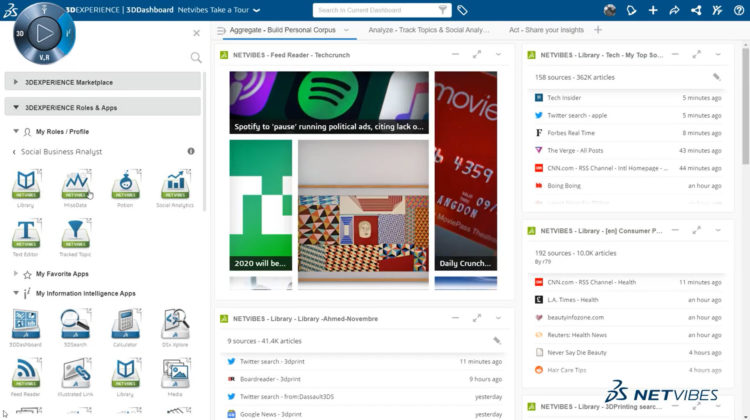Expand the My Favorite Apps group
Screen dimensions: 750x420
tap(17, 273)
